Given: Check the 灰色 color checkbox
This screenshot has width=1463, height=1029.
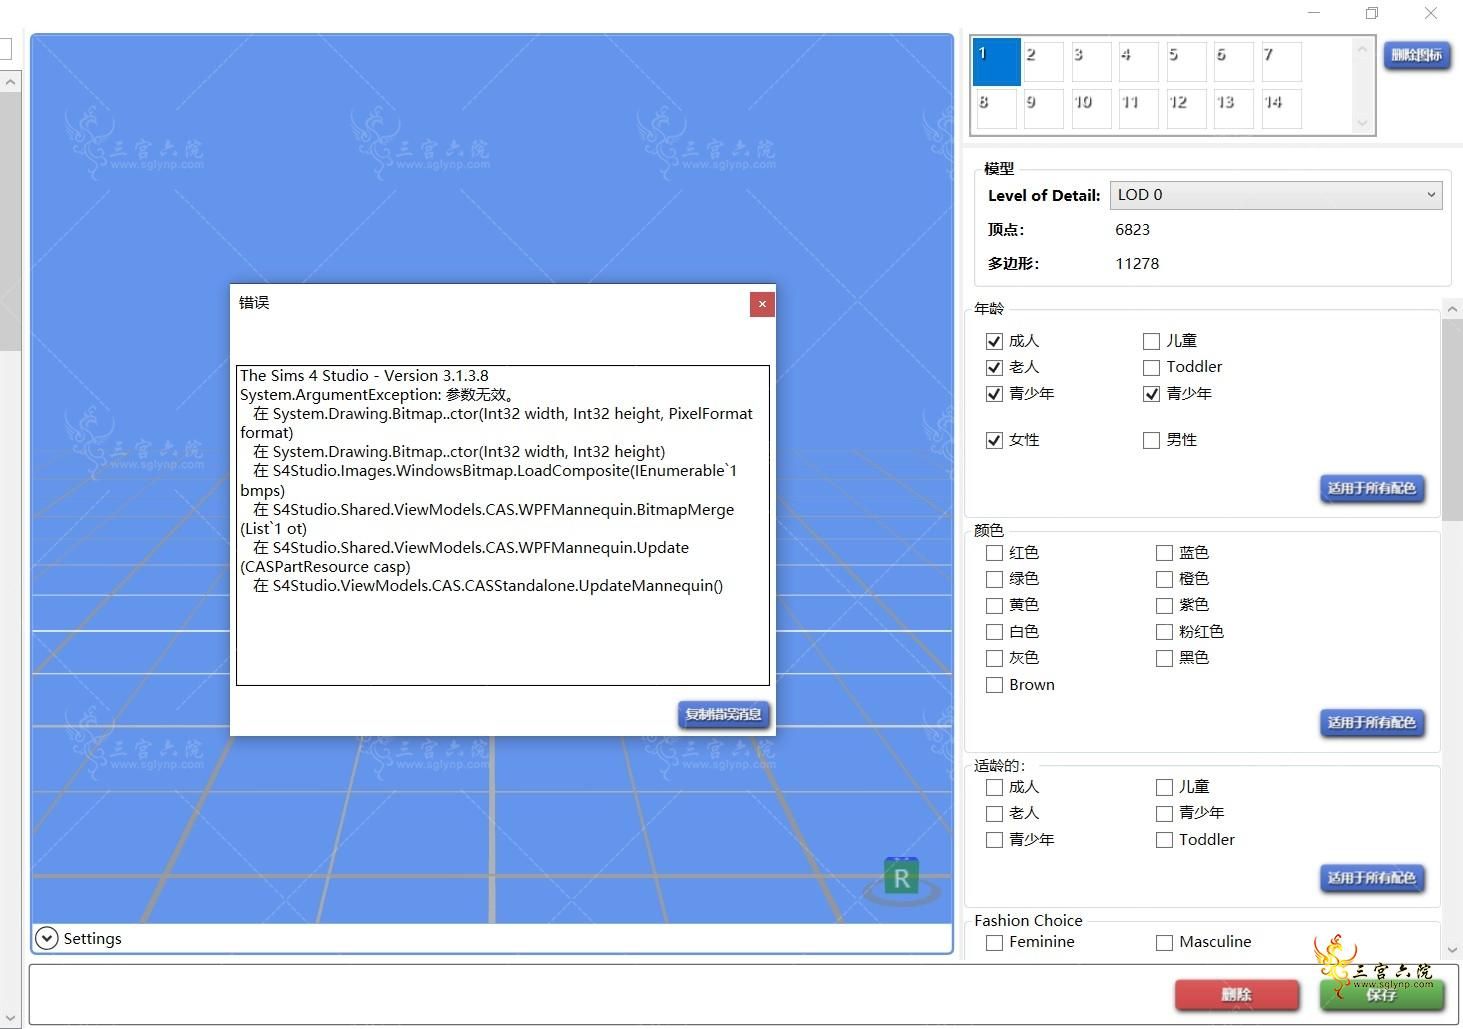Looking at the screenshot, I should [x=994, y=658].
